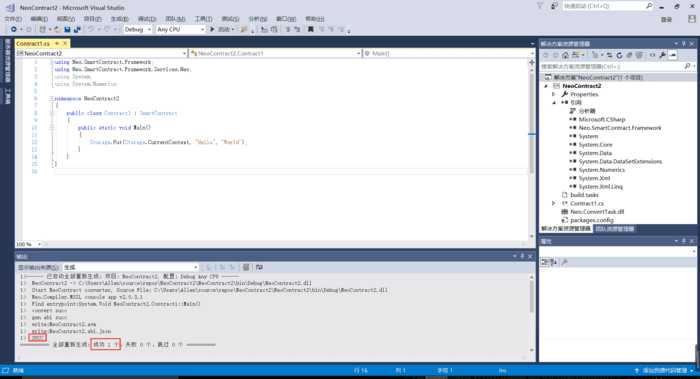The image size is (700, 379).
Task: Click the Save All icon in toolbar
Action: 77,29
